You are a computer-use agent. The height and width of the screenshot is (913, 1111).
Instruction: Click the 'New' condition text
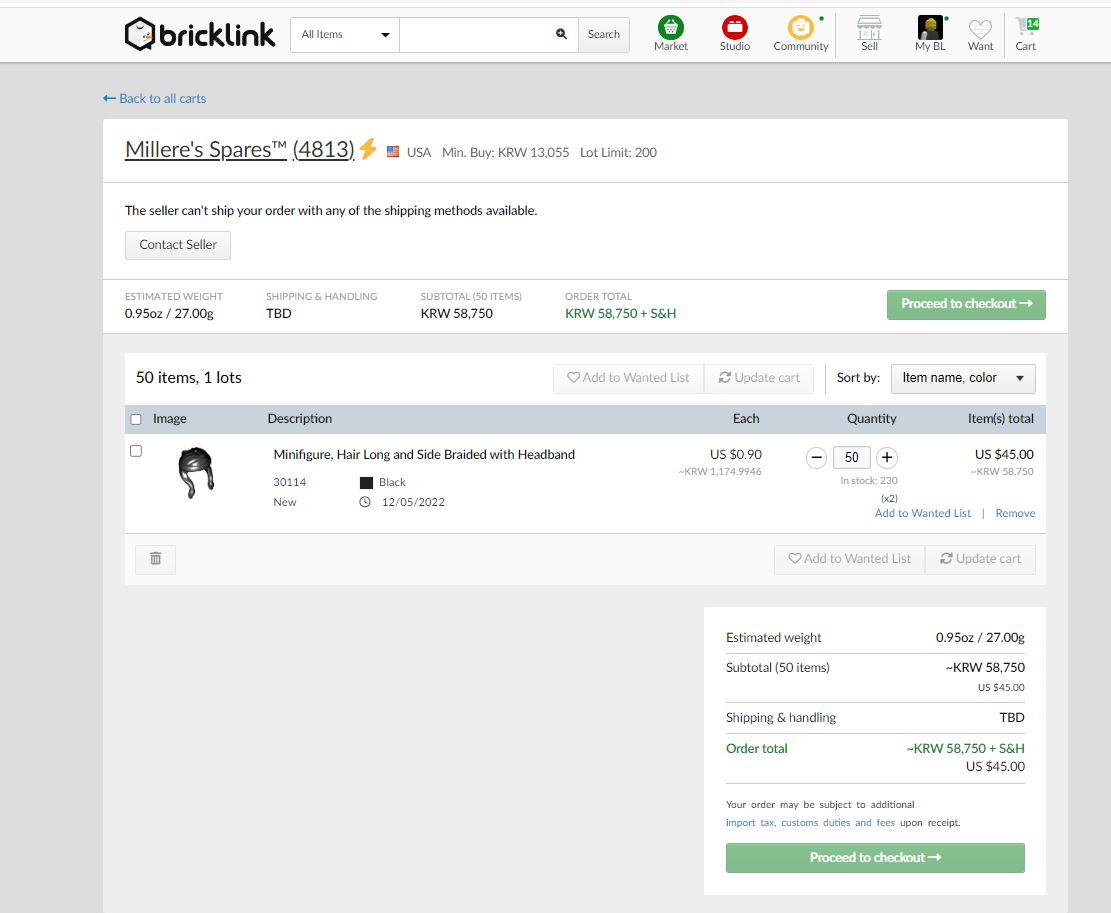pos(285,502)
